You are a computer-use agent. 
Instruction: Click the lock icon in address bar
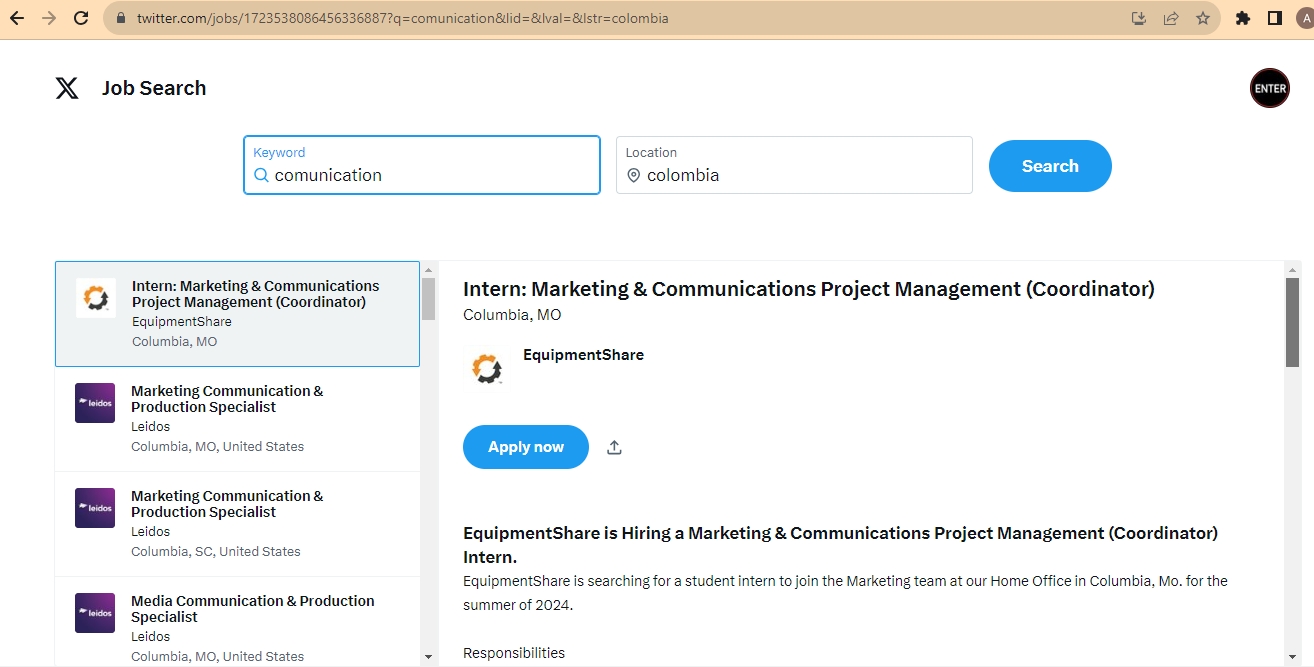pos(121,18)
